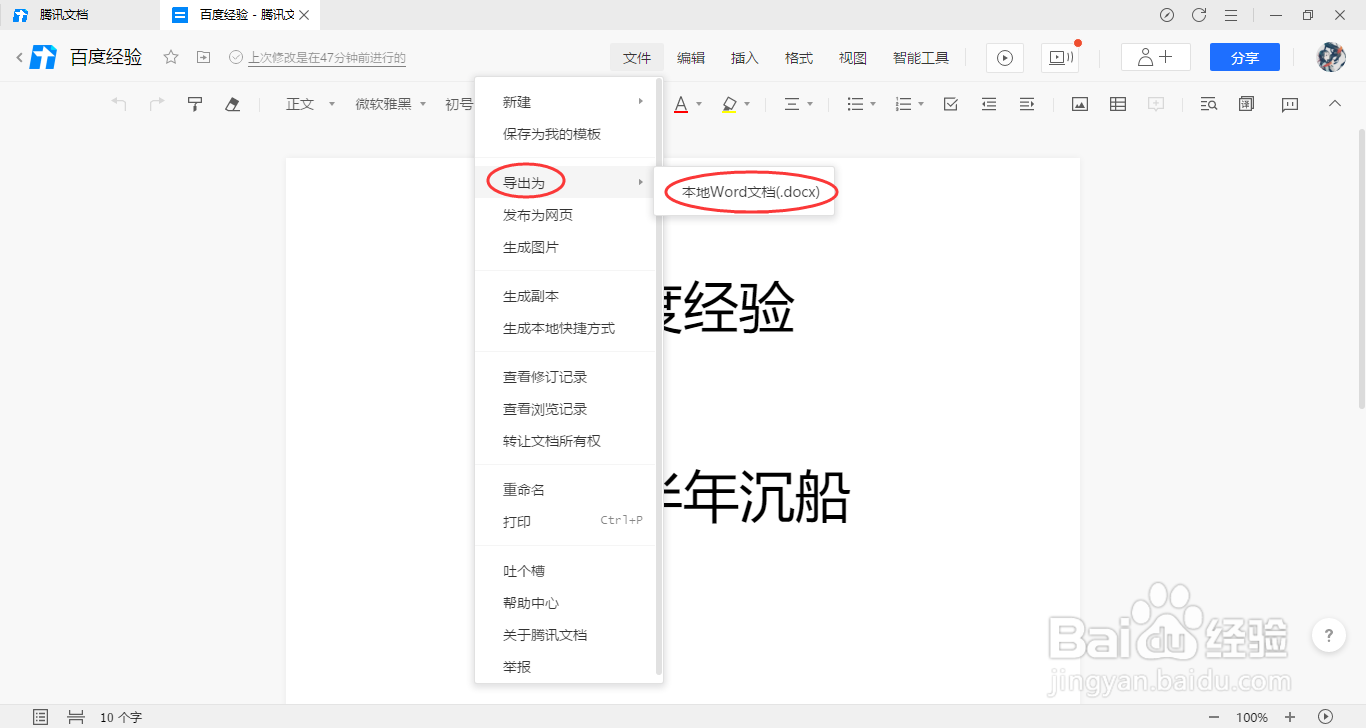Image resolution: width=1366 pixels, height=728 pixels.
Task: Click the add collaborator button
Action: [1155, 58]
